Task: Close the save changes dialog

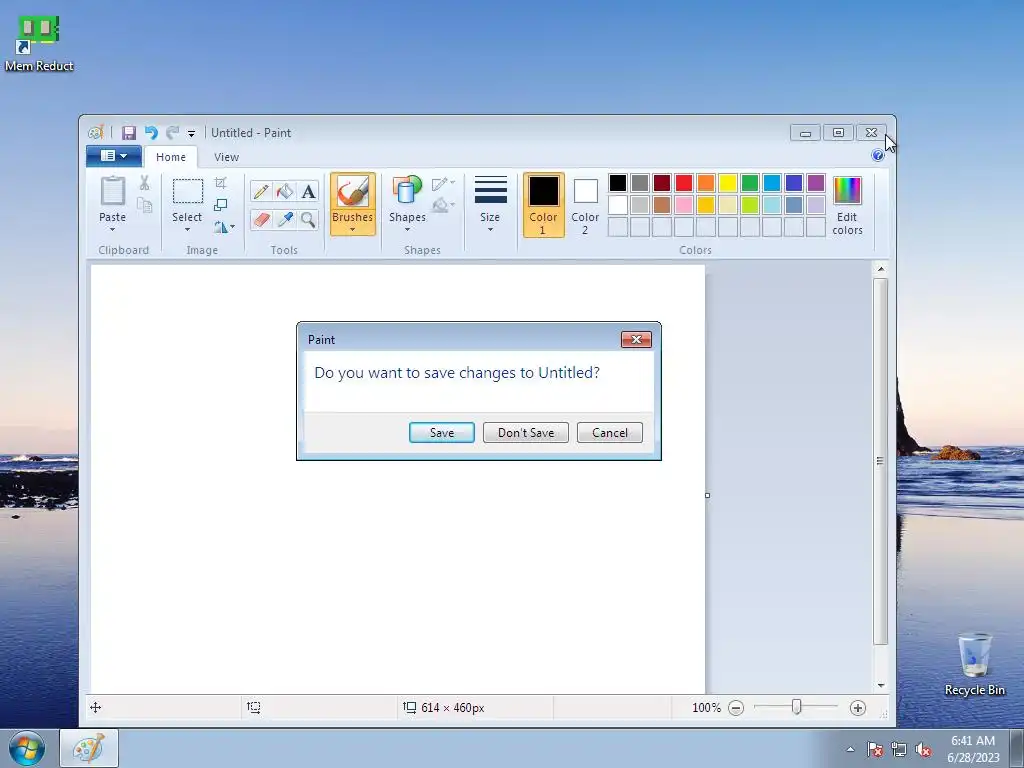Action: point(636,340)
